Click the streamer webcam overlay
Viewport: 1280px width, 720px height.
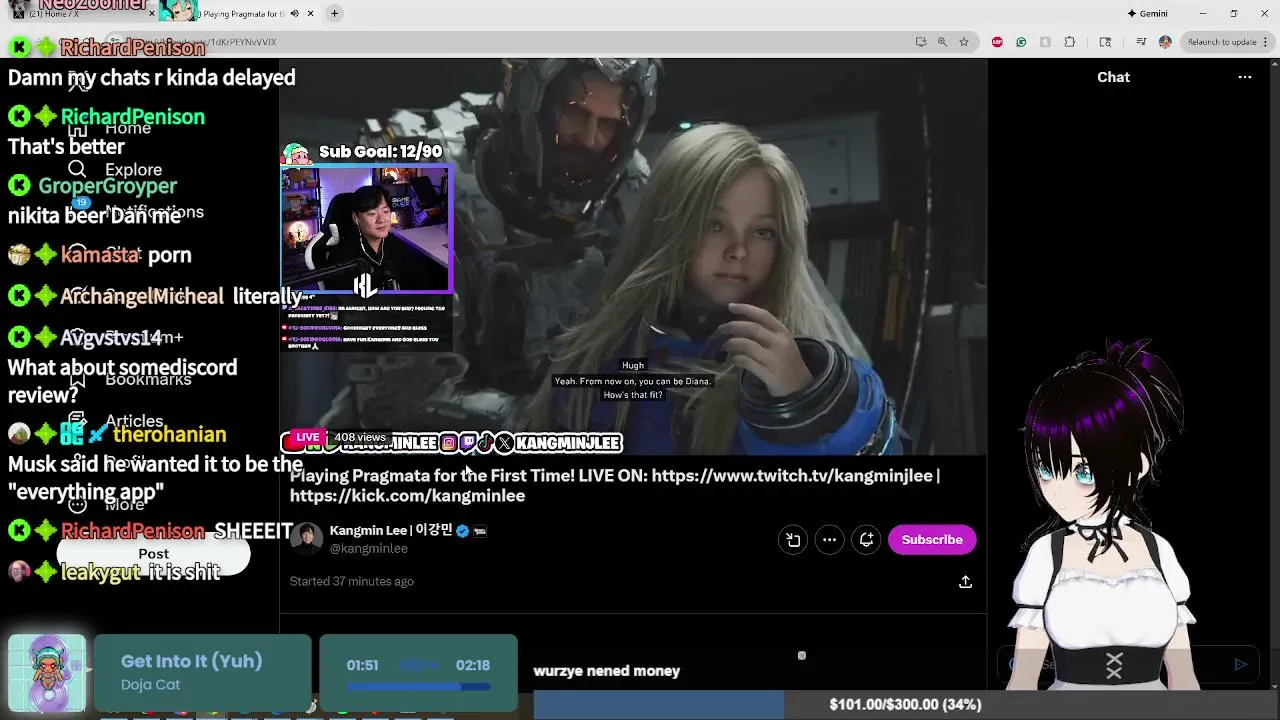[x=366, y=230]
